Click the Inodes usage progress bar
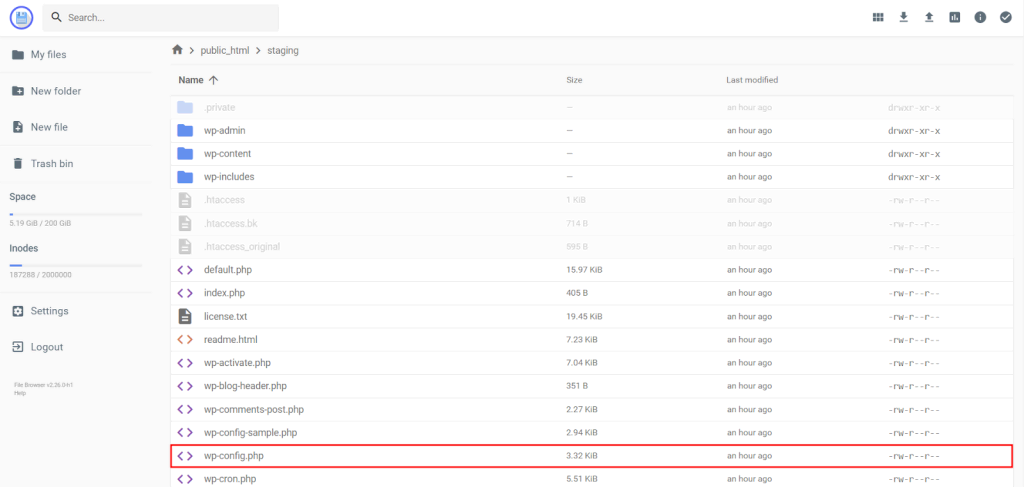Image resolution: width=1024 pixels, height=487 pixels. click(76, 266)
